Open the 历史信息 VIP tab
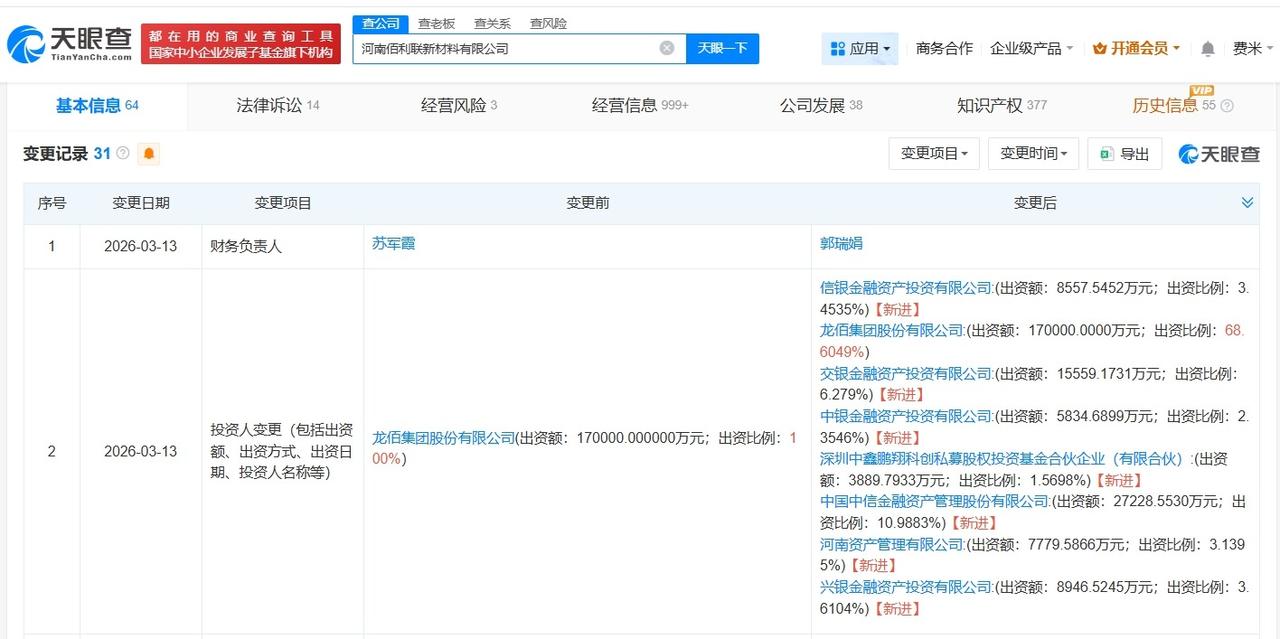Image resolution: width=1280 pixels, height=639 pixels. tap(1165, 104)
